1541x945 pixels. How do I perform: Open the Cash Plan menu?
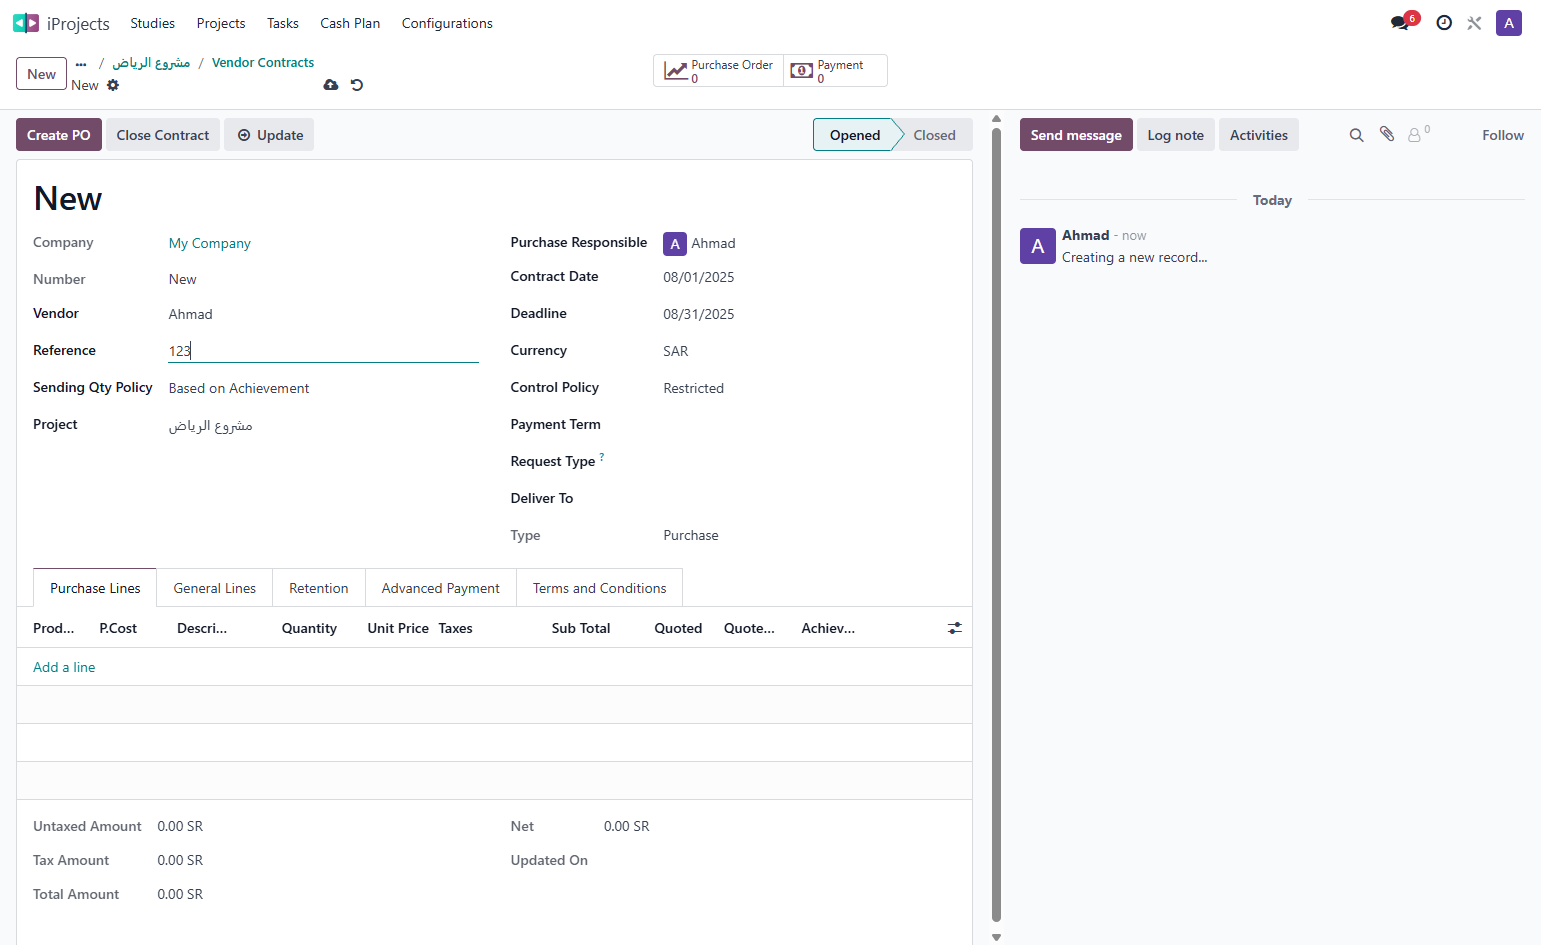point(350,23)
